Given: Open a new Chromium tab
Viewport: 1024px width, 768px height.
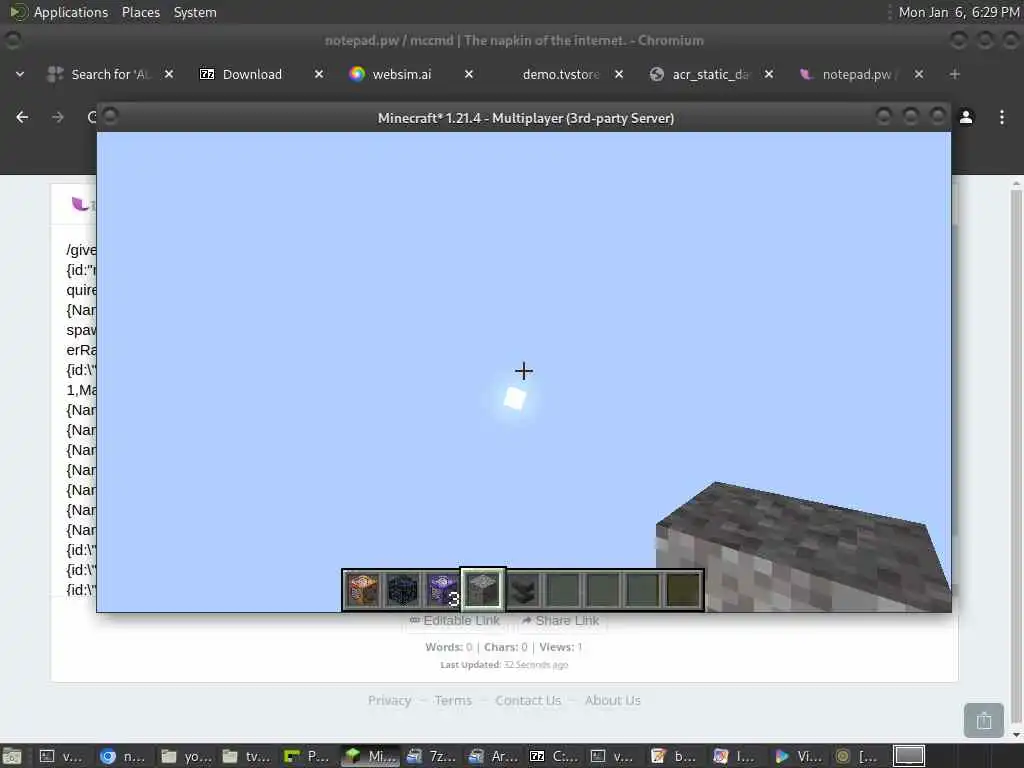Looking at the screenshot, I should point(955,74).
